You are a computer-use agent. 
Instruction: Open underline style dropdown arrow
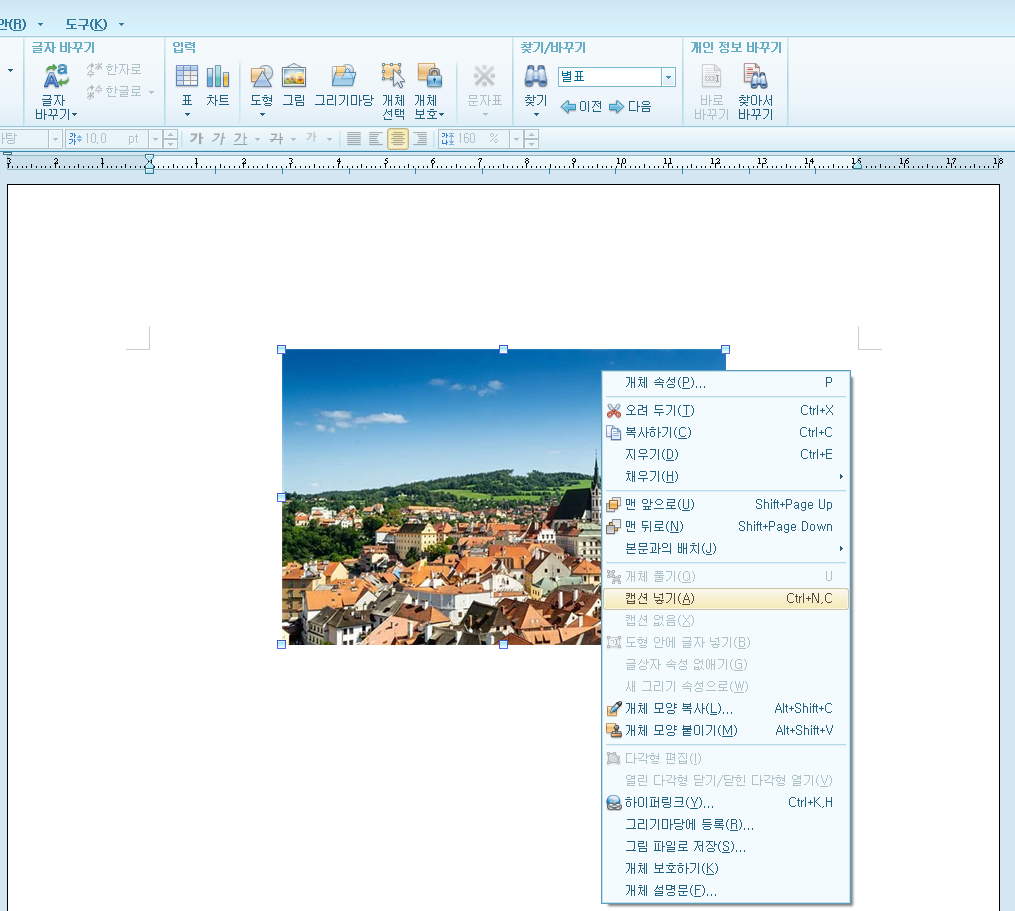pos(257,139)
